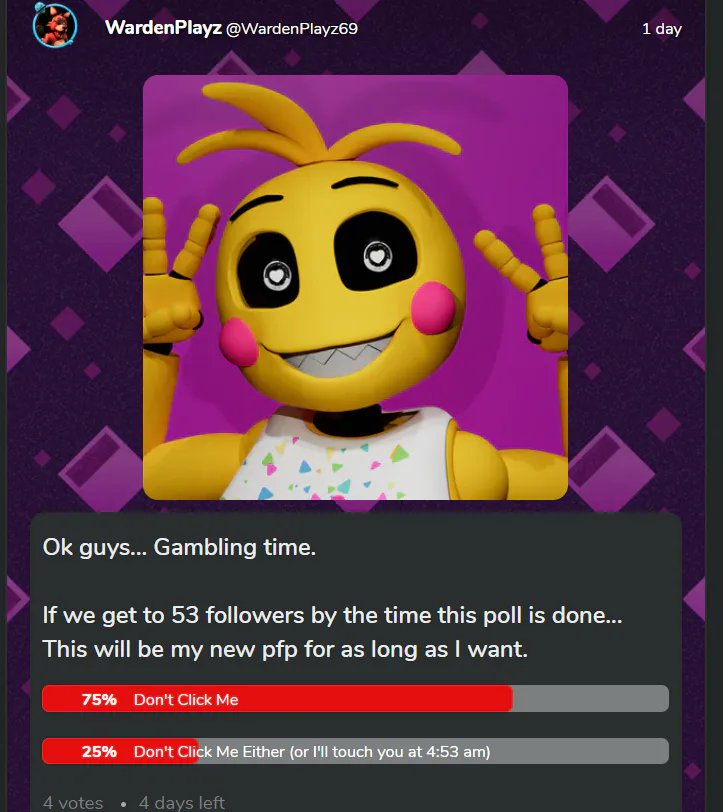Click the 25% result label
This screenshot has height=812, width=723.
(99, 751)
